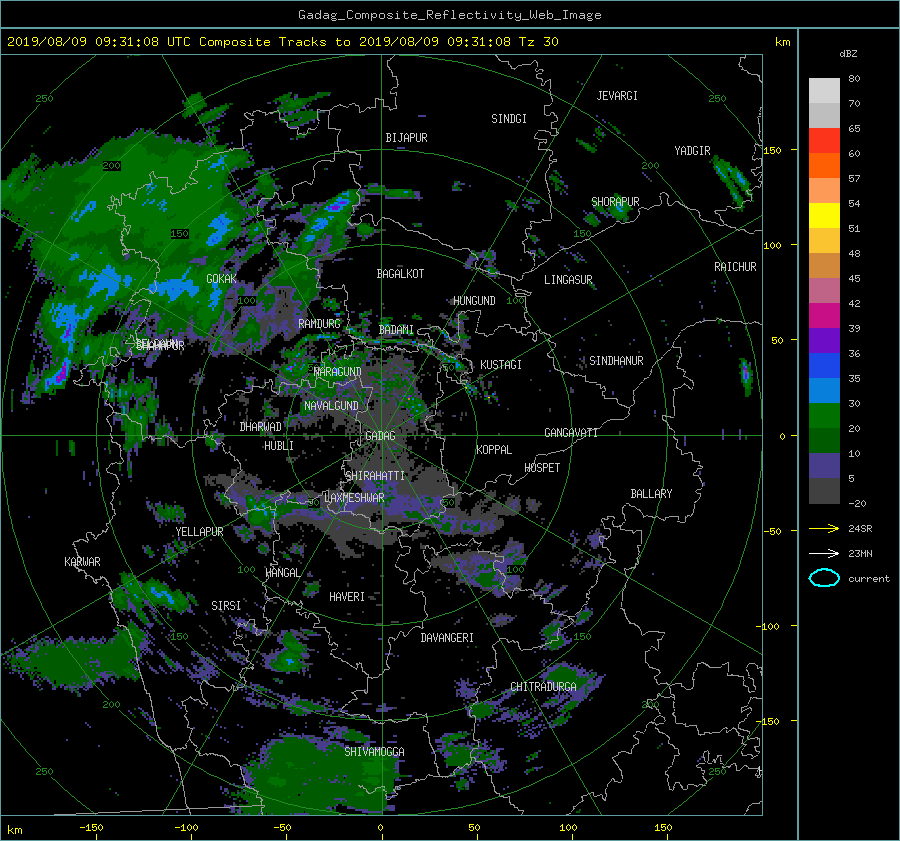The width and height of the screenshot is (900, 841).
Task: Click the JEVARGI city label
Action: point(617,96)
